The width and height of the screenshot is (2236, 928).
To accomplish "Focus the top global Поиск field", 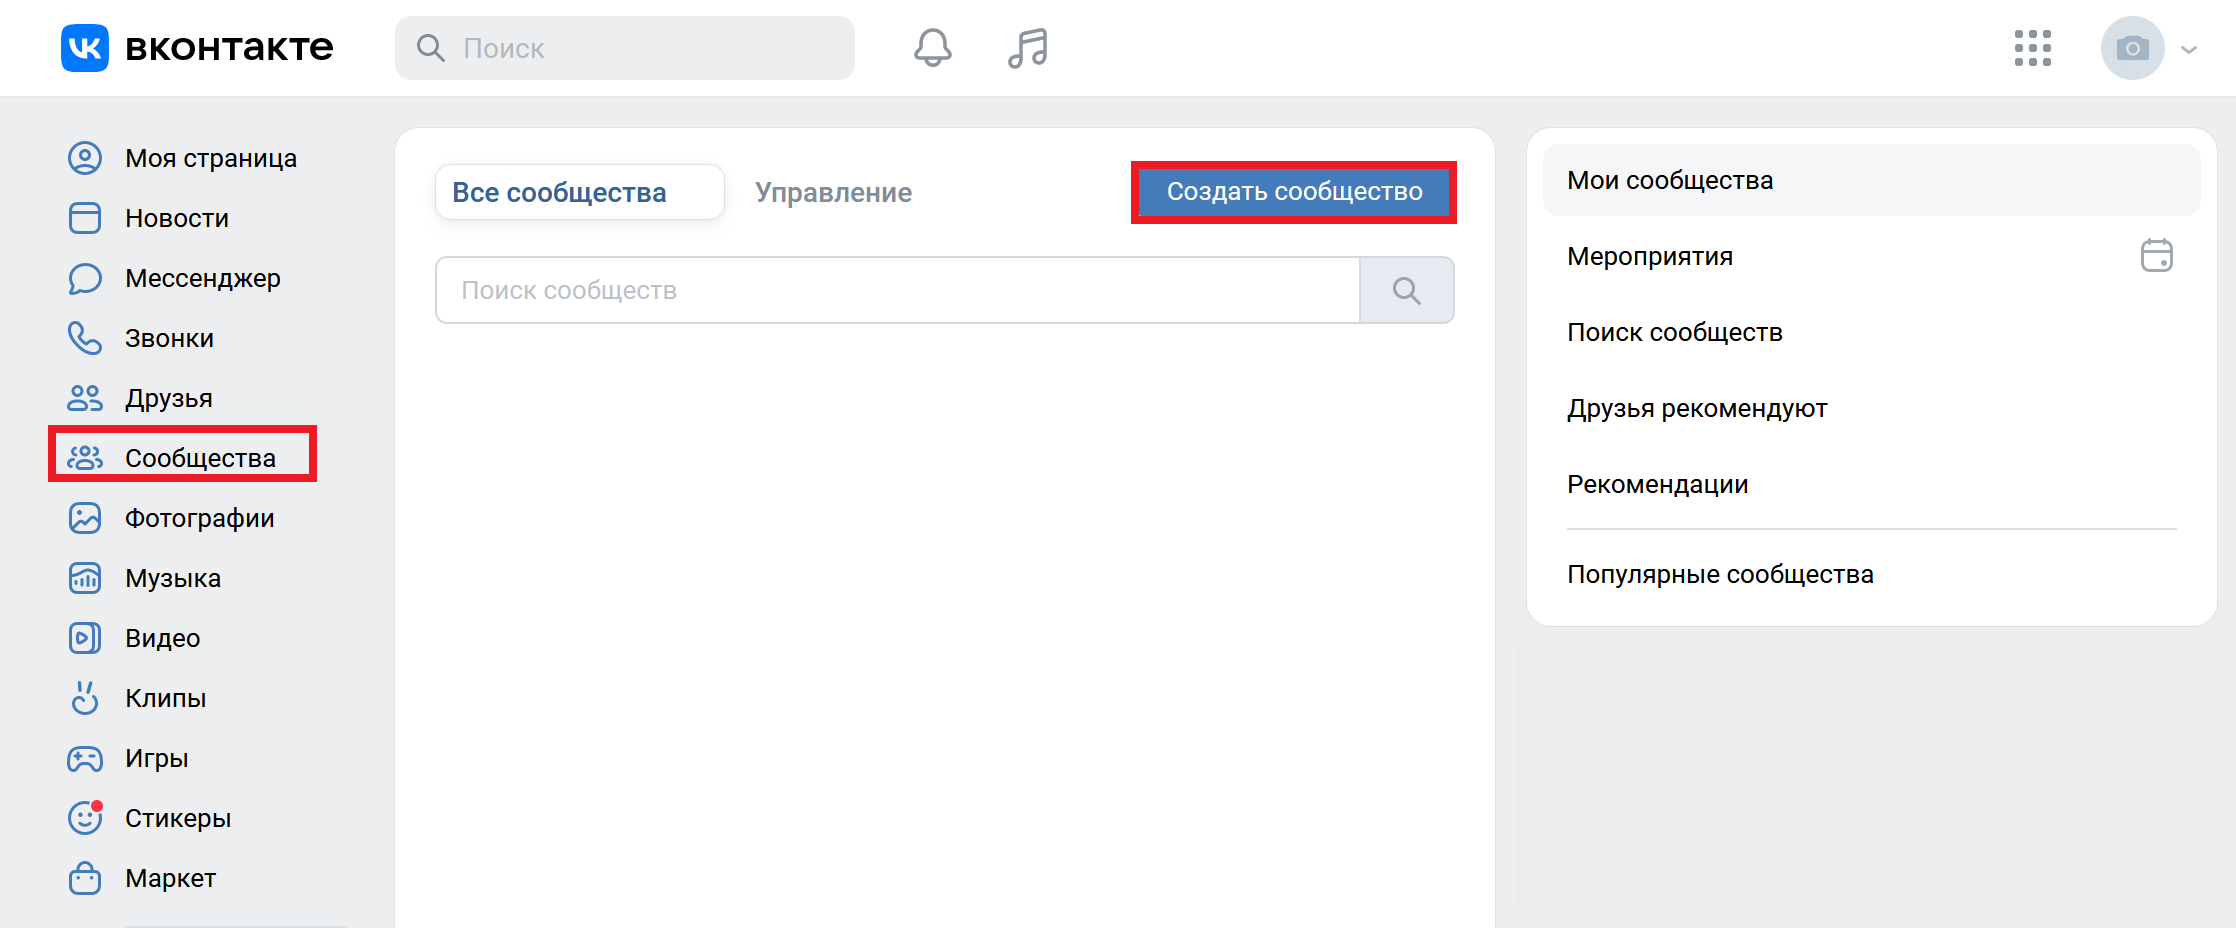I will coord(640,48).
